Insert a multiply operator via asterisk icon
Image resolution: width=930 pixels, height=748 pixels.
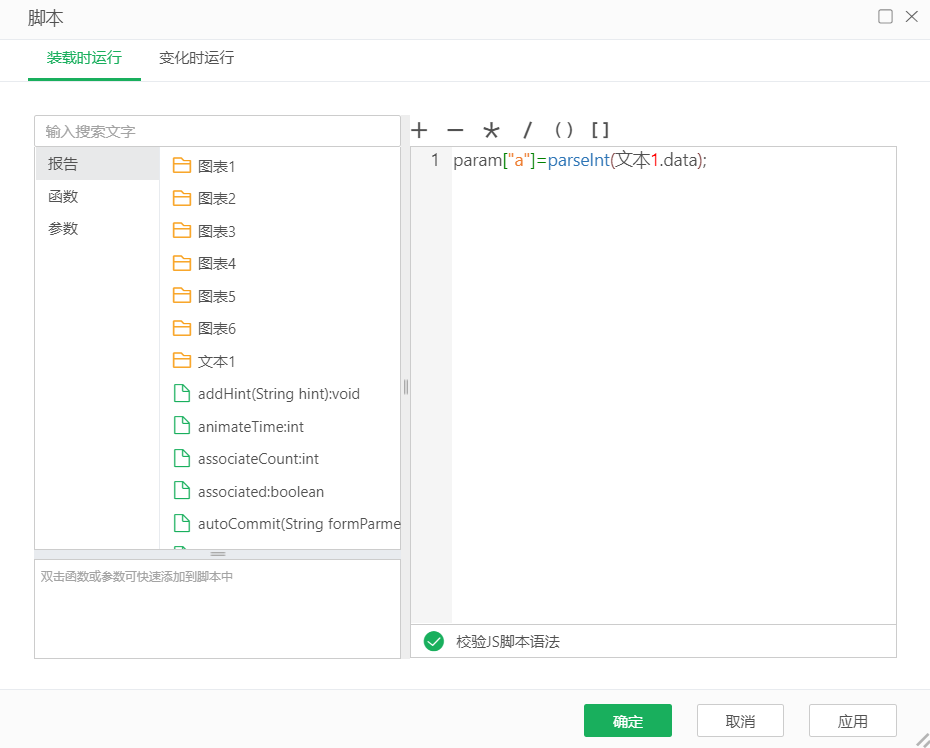[491, 130]
